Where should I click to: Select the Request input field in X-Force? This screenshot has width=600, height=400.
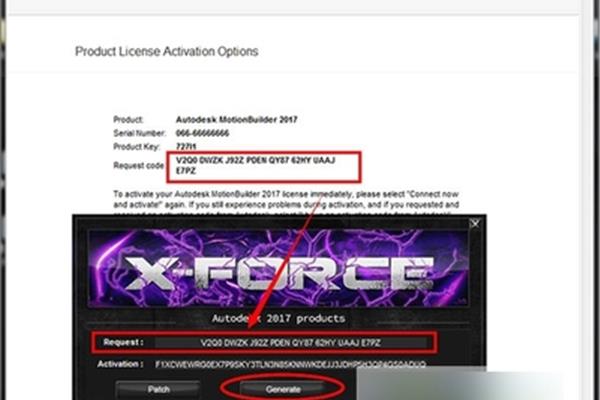[x=290, y=343]
